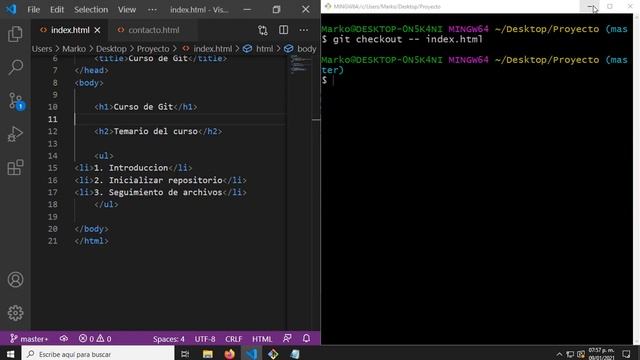Open the Edit menu
This screenshot has width=640, height=360.
(x=57, y=9)
